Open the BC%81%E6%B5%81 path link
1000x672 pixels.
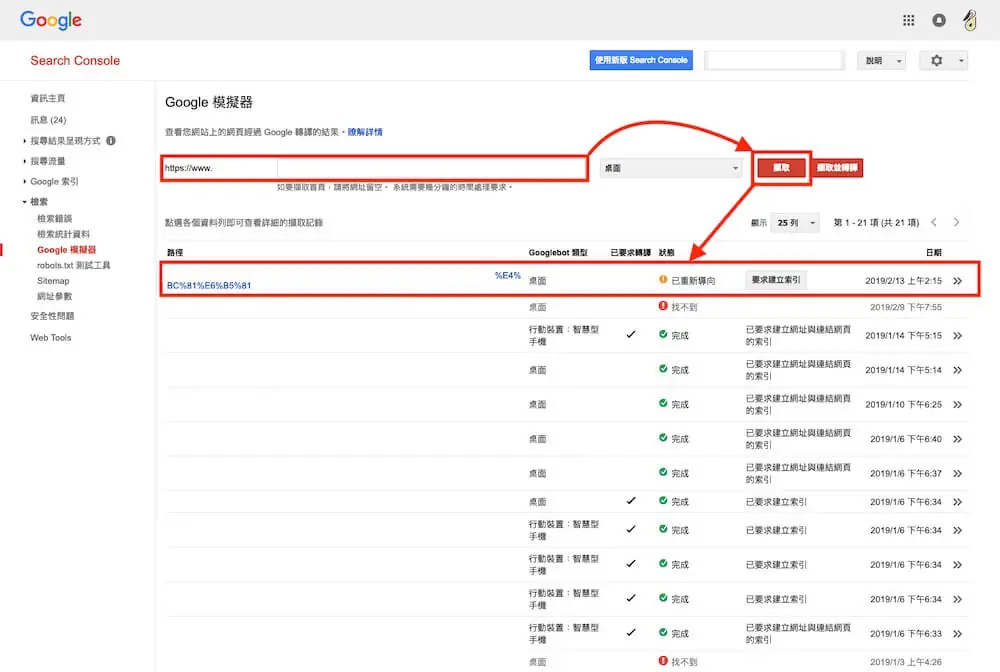coord(209,286)
